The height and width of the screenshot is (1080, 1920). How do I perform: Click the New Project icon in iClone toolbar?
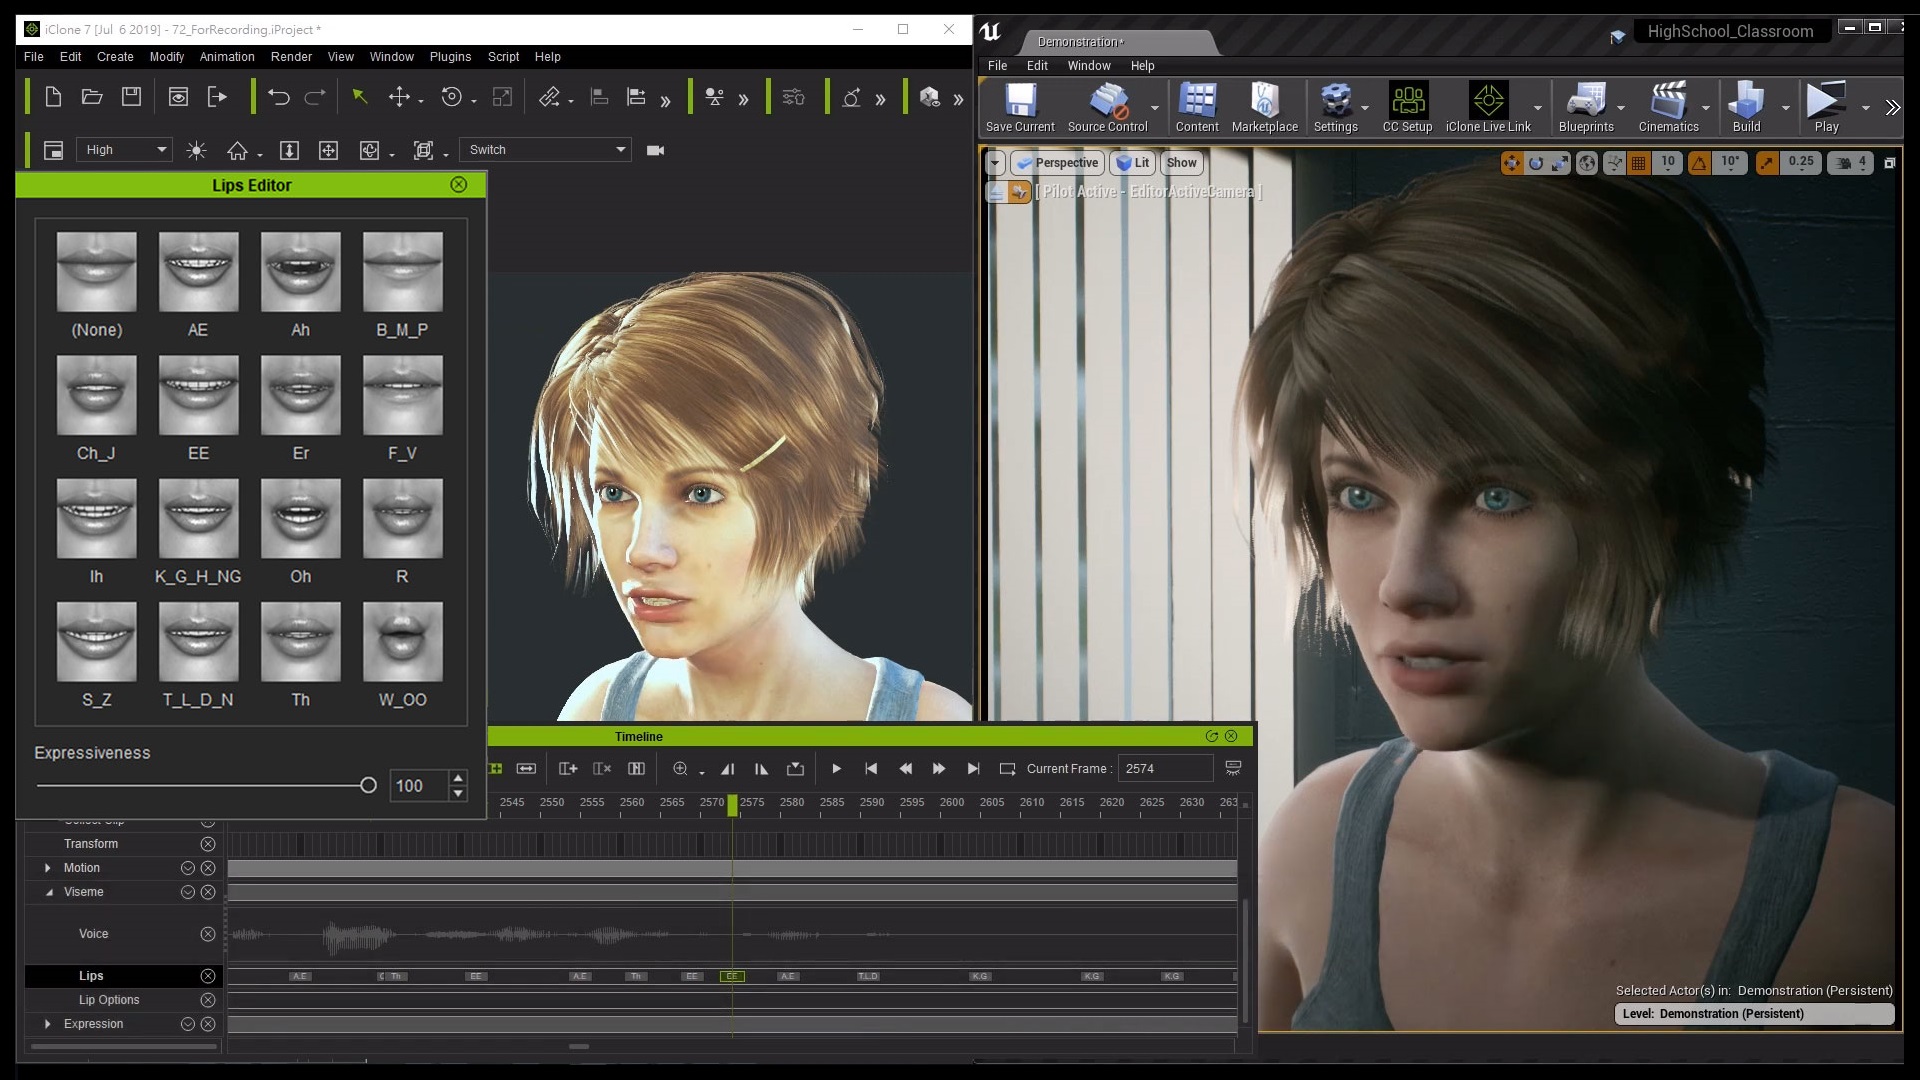click(54, 97)
